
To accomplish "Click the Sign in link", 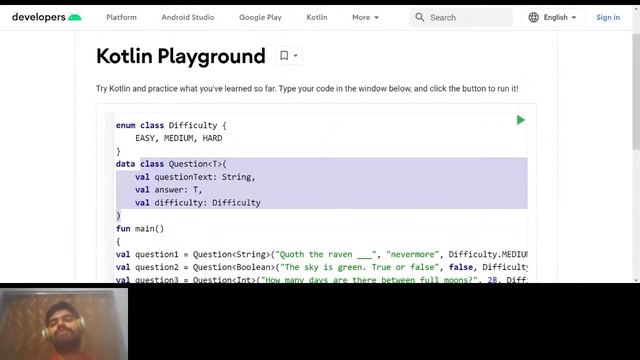I will pyautogui.click(x=608, y=17).
